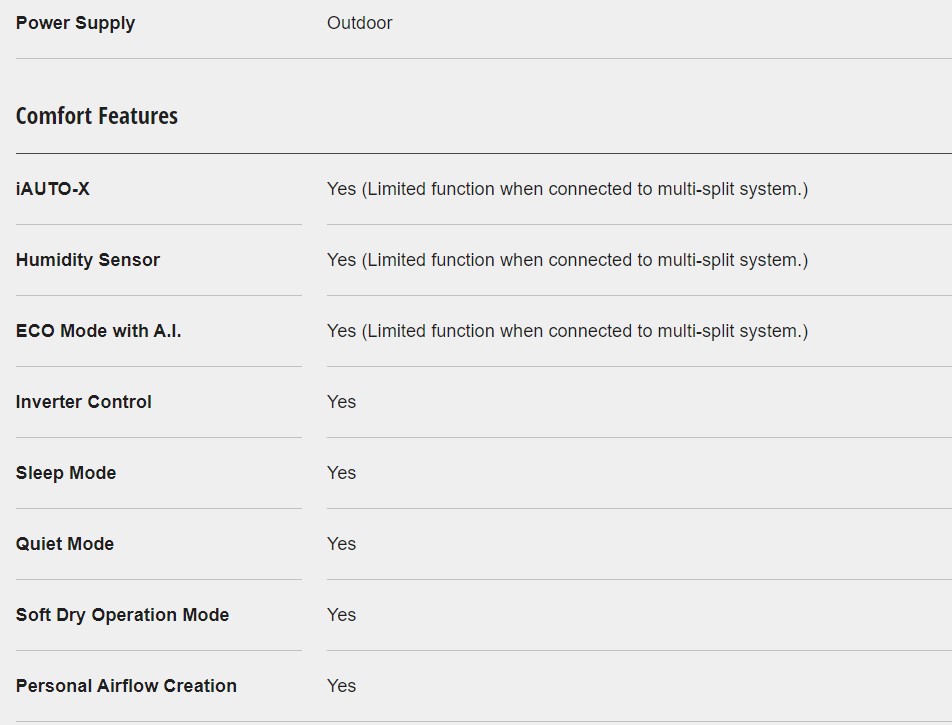Select the iAUTO-X feature label

click(x=53, y=189)
